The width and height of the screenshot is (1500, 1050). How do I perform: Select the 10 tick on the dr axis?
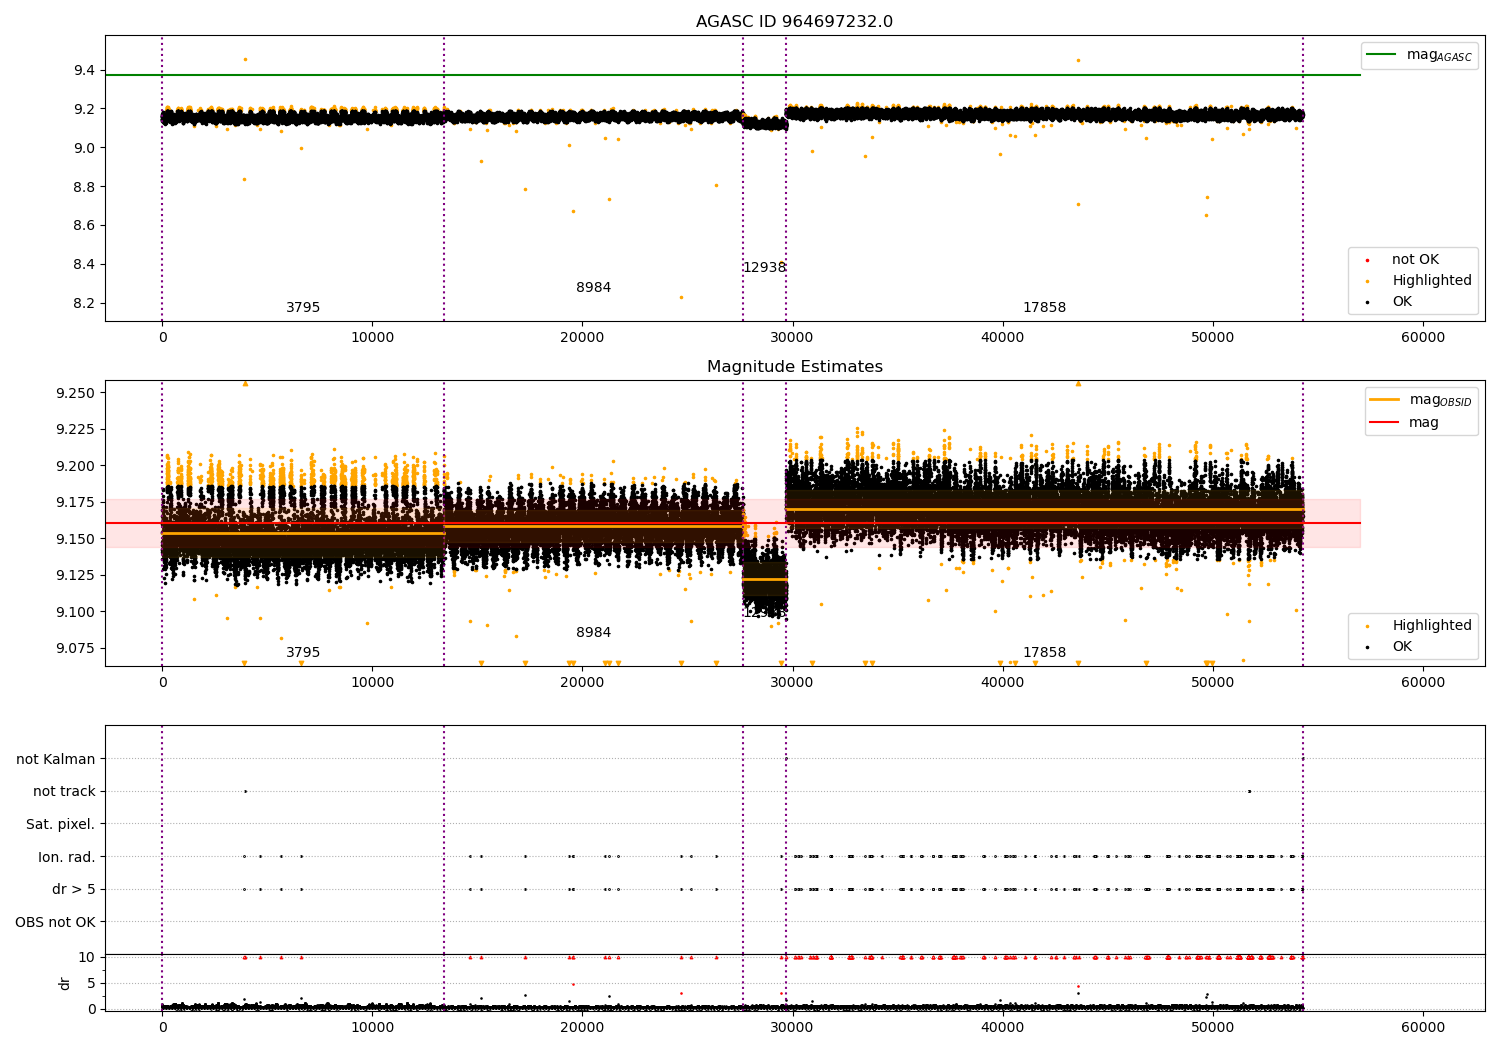87,958
